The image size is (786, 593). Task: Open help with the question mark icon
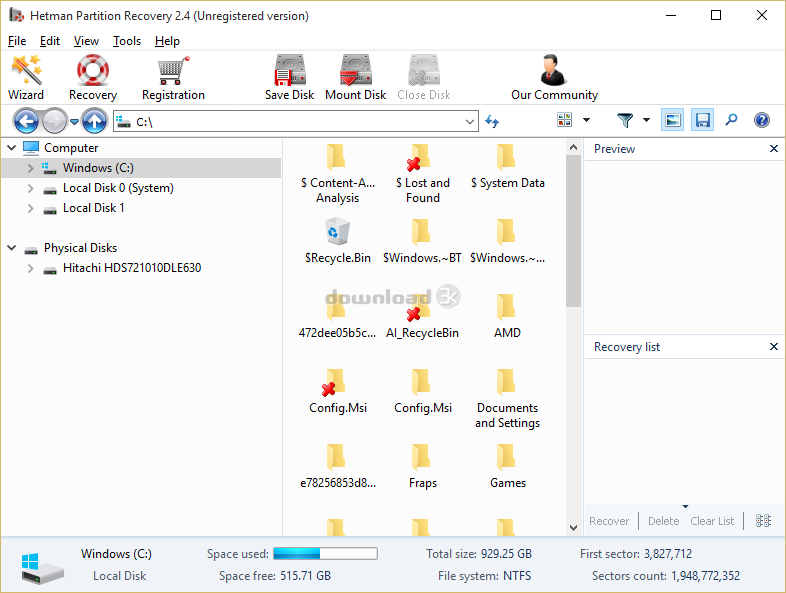coord(761,120)
